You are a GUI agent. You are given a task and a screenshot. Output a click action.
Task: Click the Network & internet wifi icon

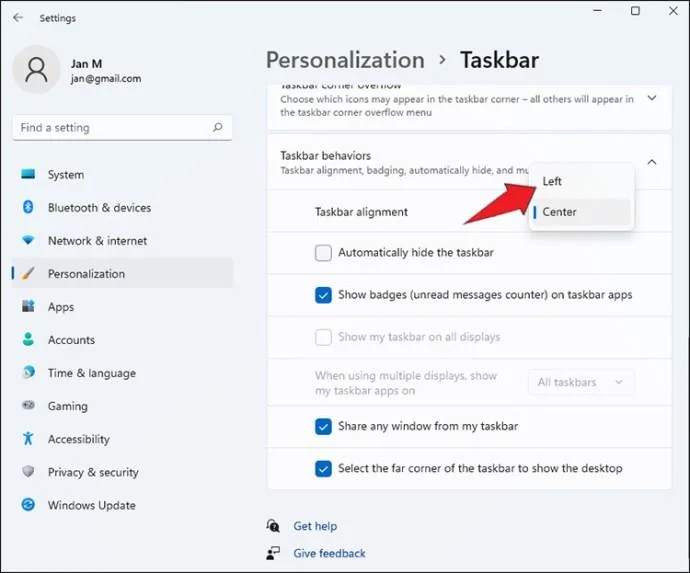[28, 240]
